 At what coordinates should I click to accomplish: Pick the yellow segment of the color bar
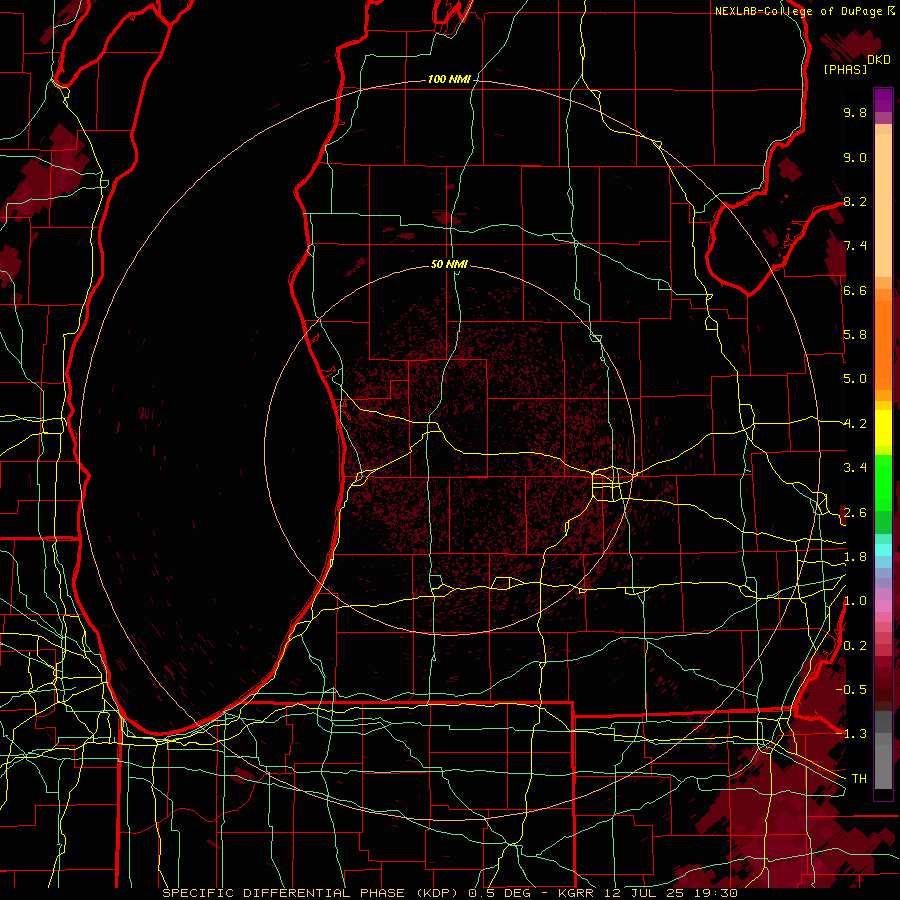(x=883, y=428)
